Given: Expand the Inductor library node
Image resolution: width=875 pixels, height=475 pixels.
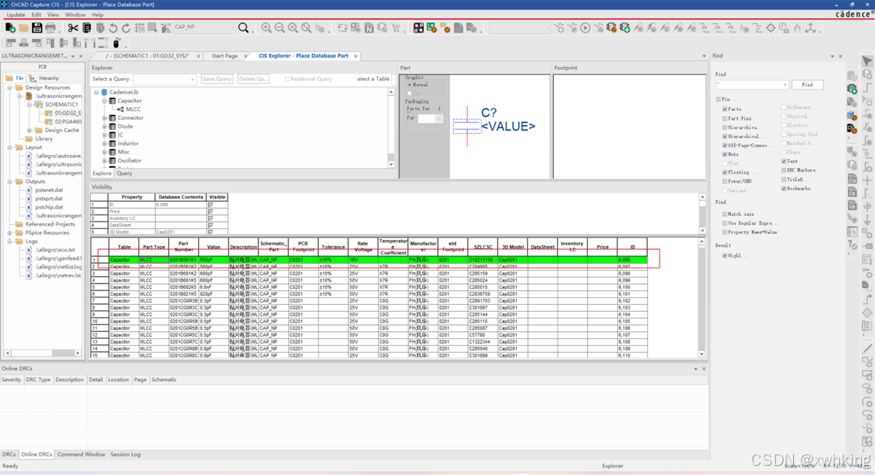Looking at the screenshot, I should point(104,143).
